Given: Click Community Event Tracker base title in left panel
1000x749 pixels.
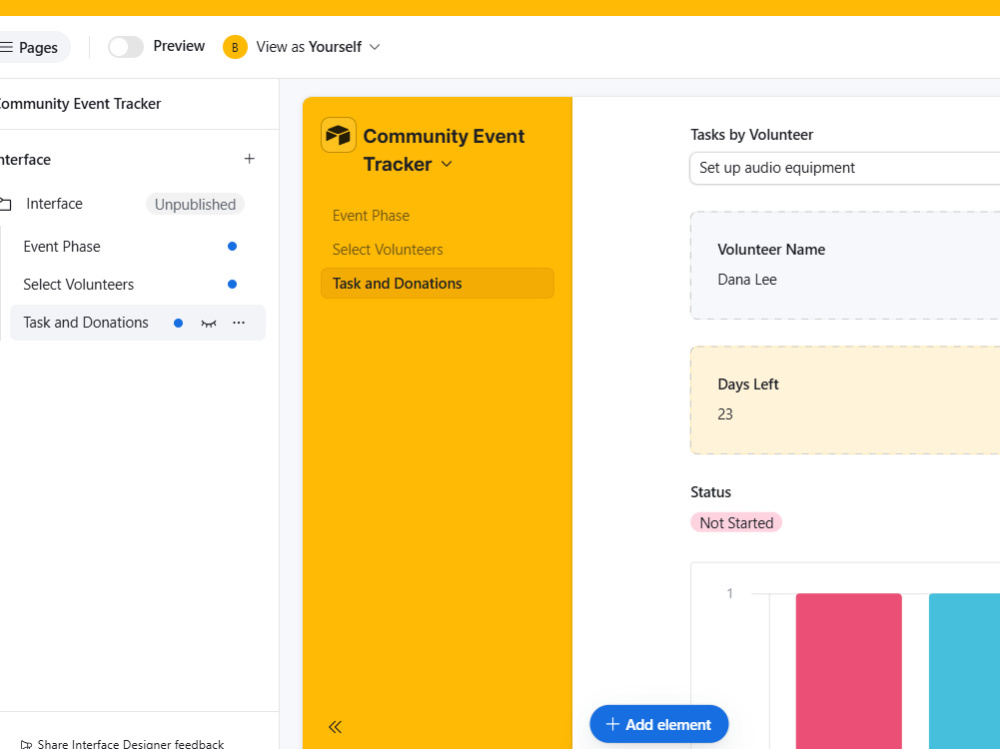Looking at the screenshot, I should point(80,103).
